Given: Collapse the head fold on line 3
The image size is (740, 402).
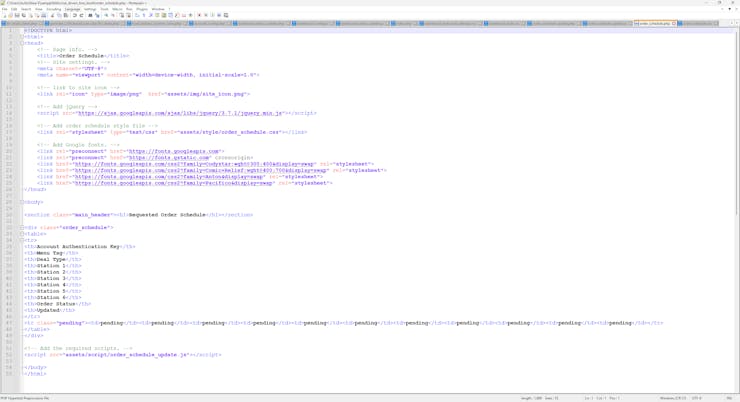Looking at the screenshot, I should pyautogui.click(x=22, y=43).
